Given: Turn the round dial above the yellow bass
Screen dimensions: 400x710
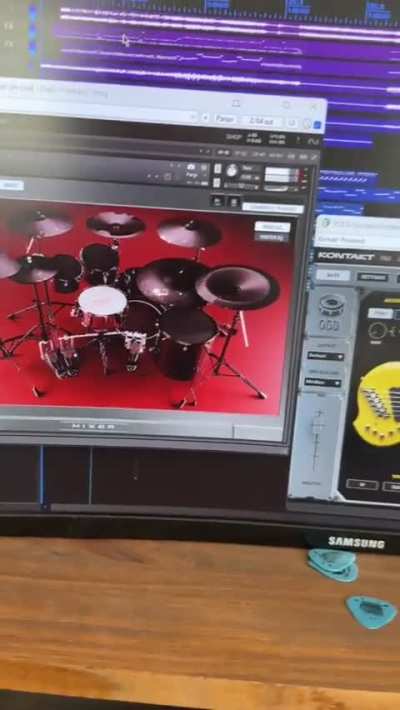Looking at the screenshot, I should click(377, 332).
